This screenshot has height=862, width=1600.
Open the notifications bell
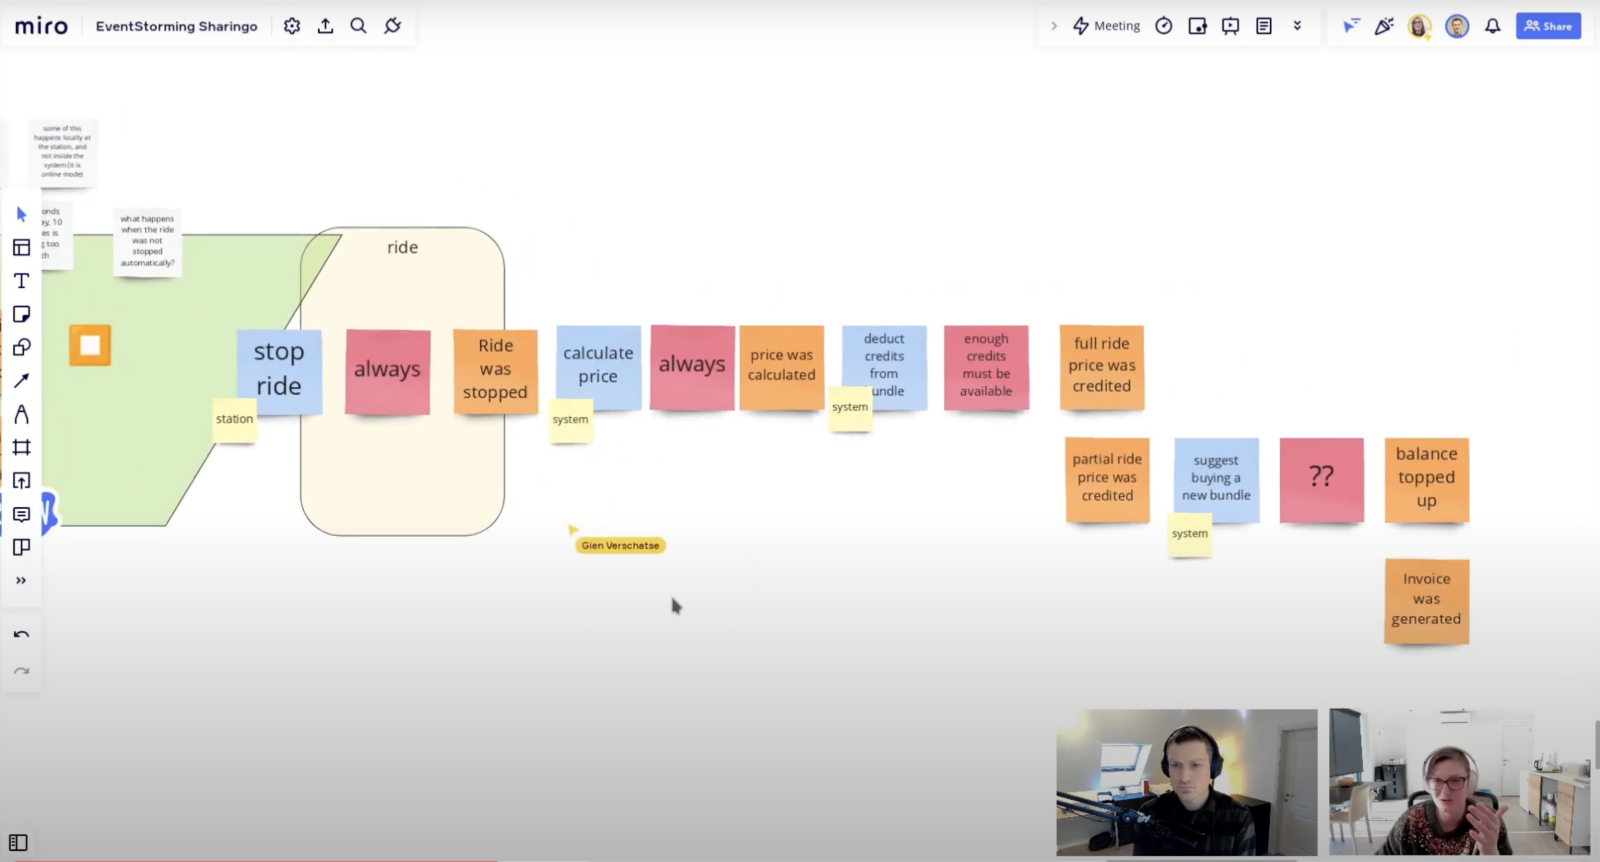pos(1492,26)
